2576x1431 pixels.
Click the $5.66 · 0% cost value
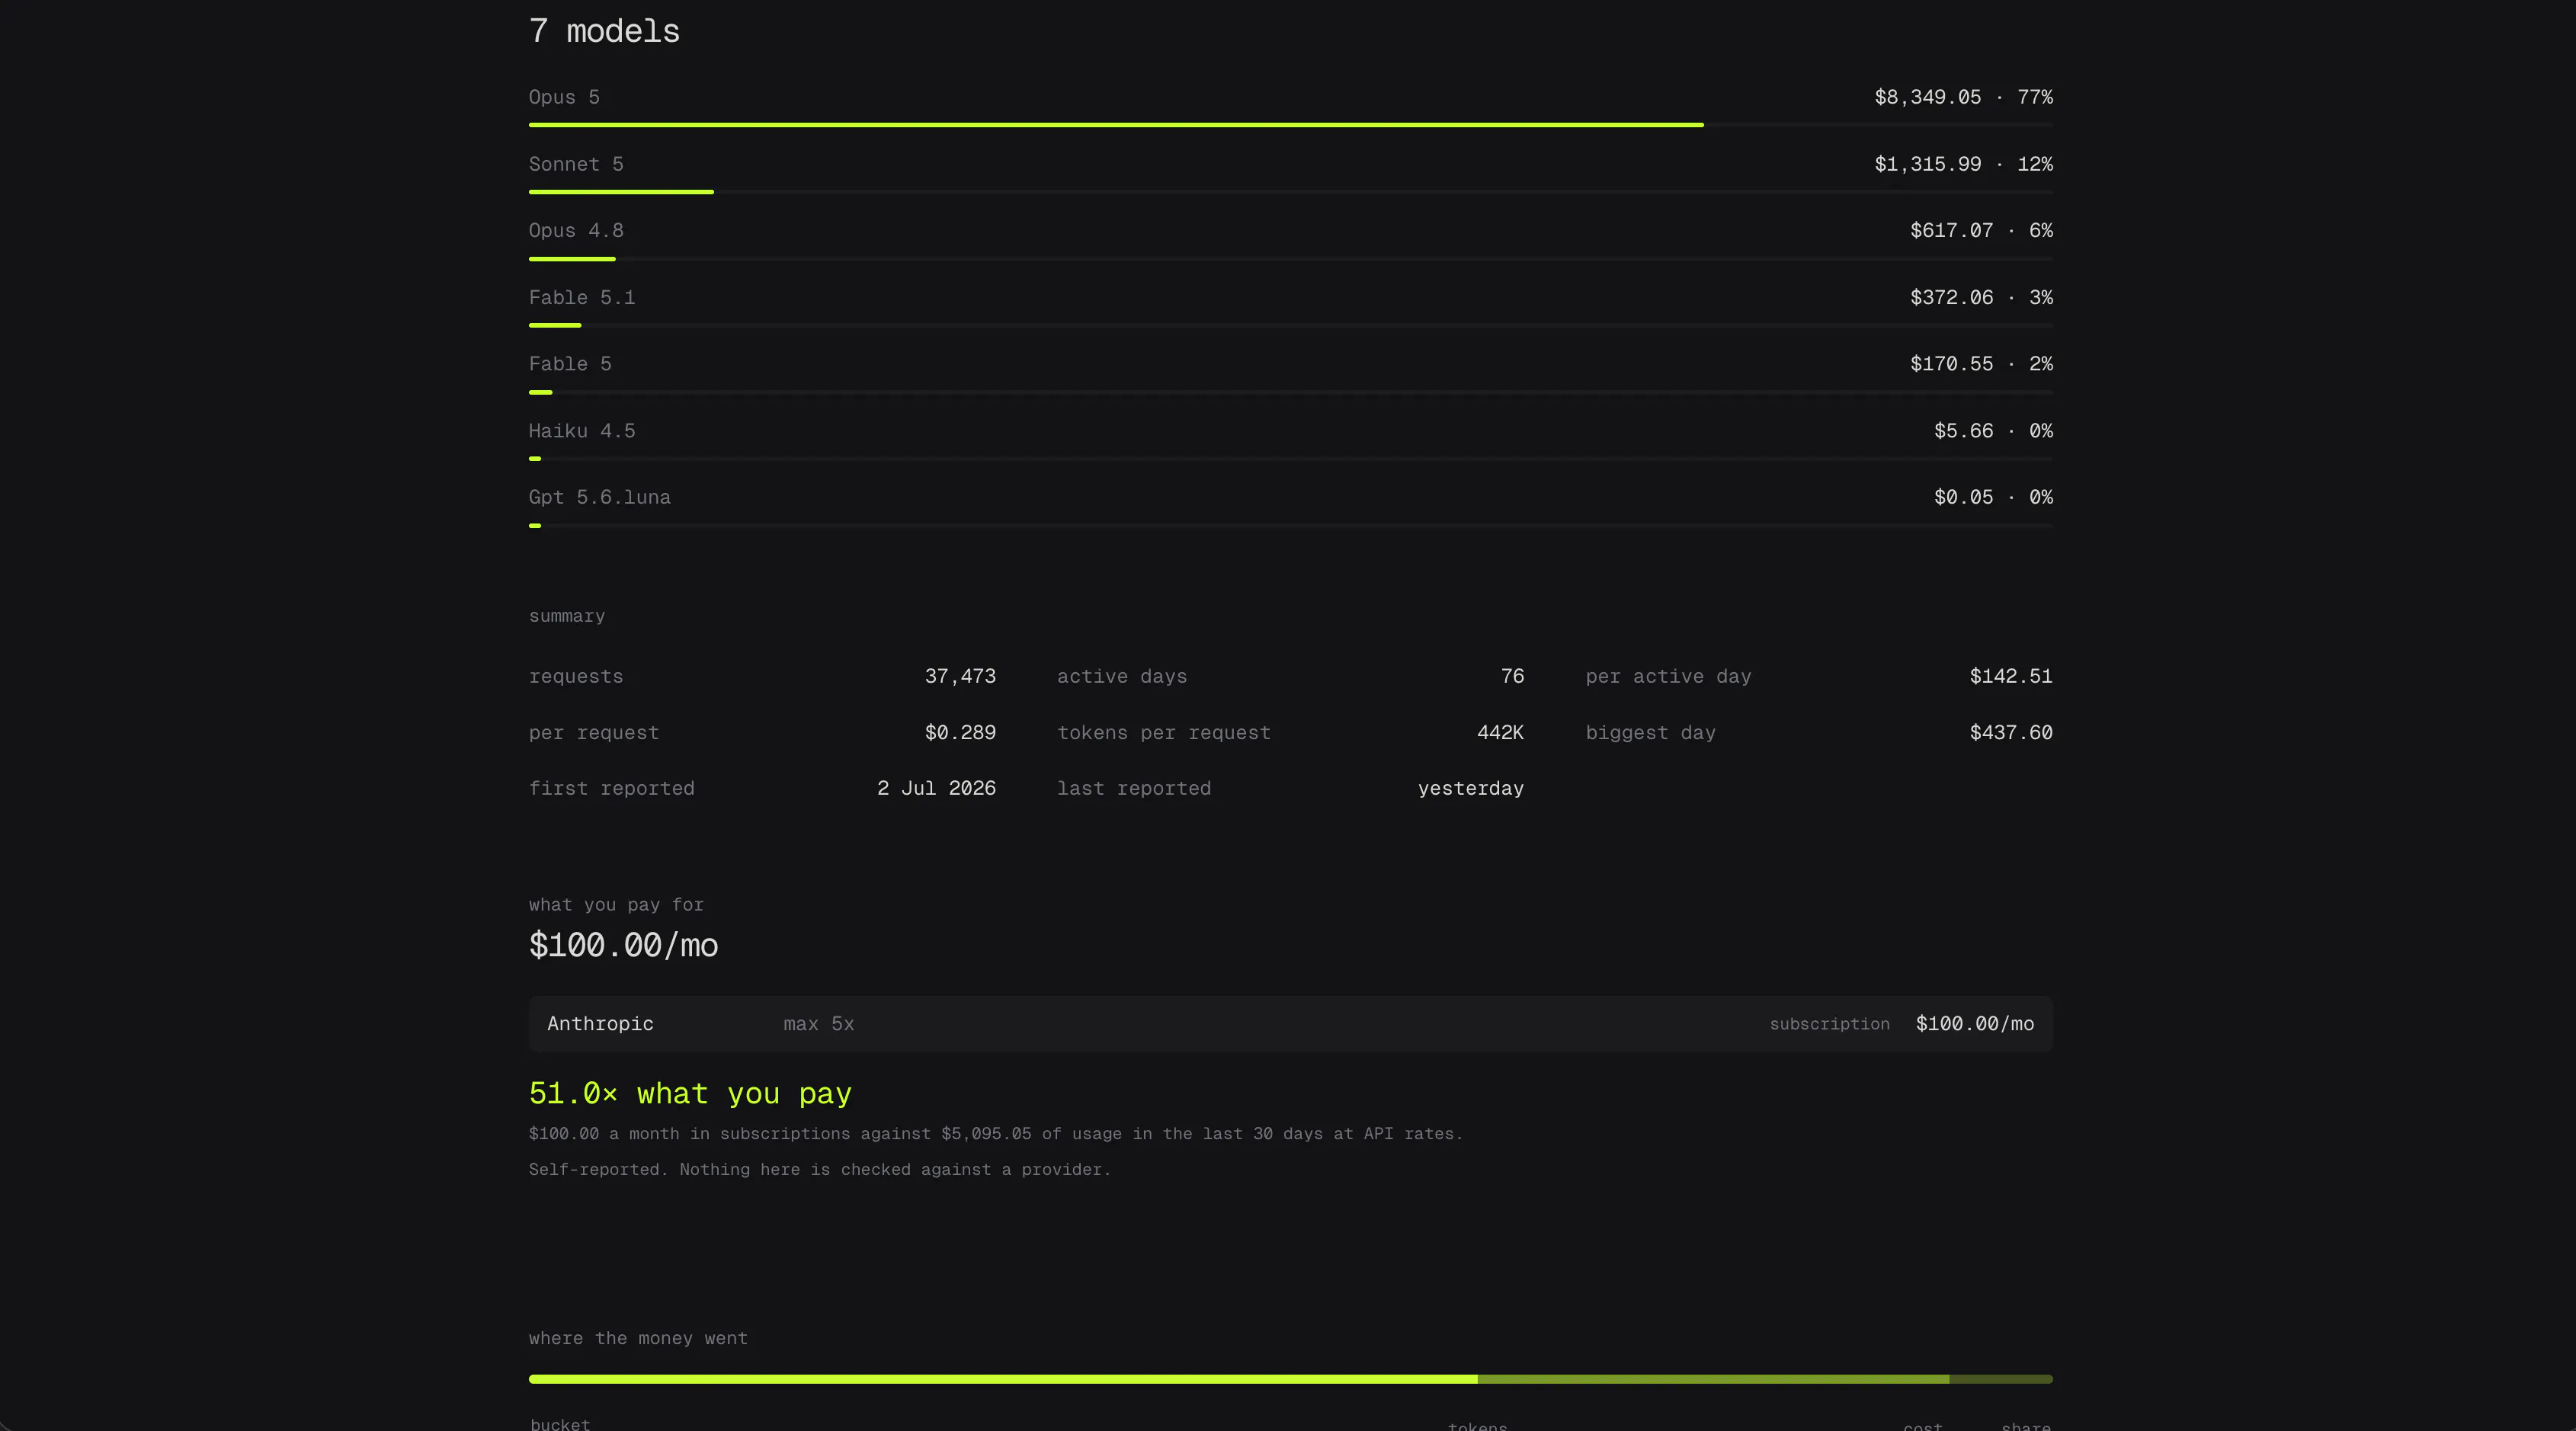tap(1993, 431)
